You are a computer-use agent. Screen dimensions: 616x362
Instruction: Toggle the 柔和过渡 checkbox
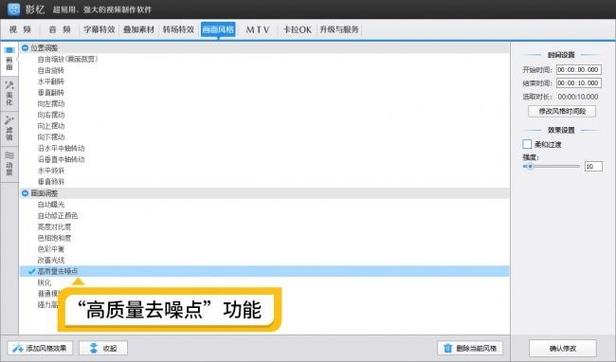[x=527, y=144]
